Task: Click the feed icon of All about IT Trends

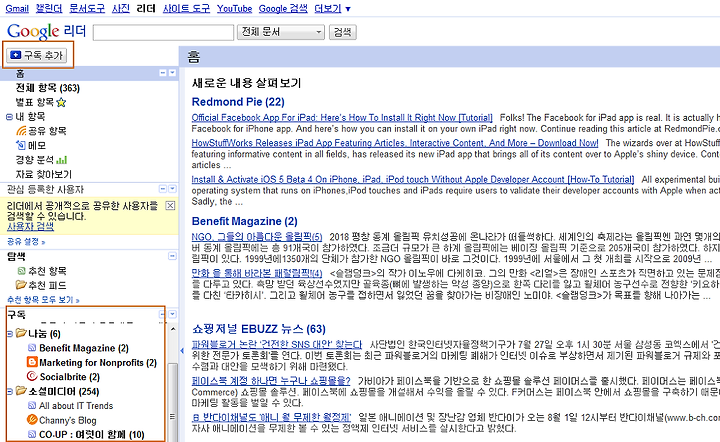Action: point(32,405)
